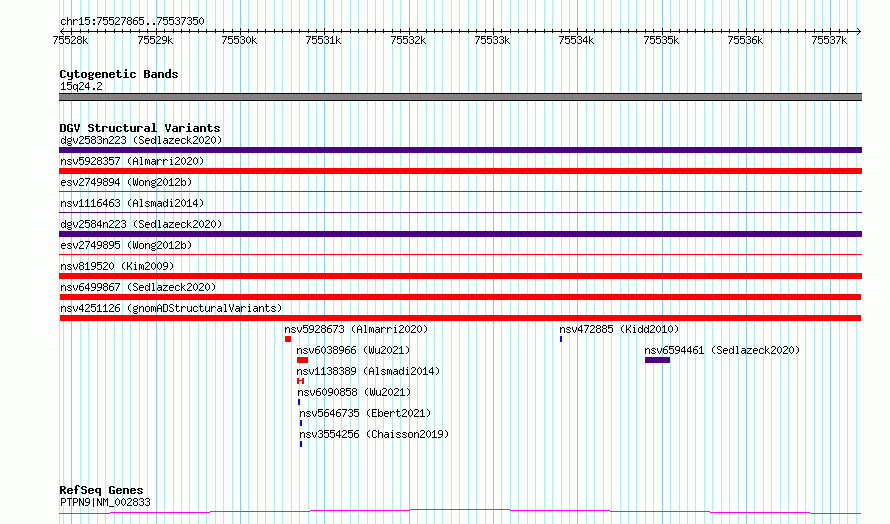The image size is (890, 524).
Task: Click the nsv6594461 (Sedlazeck2020) label
Action: 722,350
